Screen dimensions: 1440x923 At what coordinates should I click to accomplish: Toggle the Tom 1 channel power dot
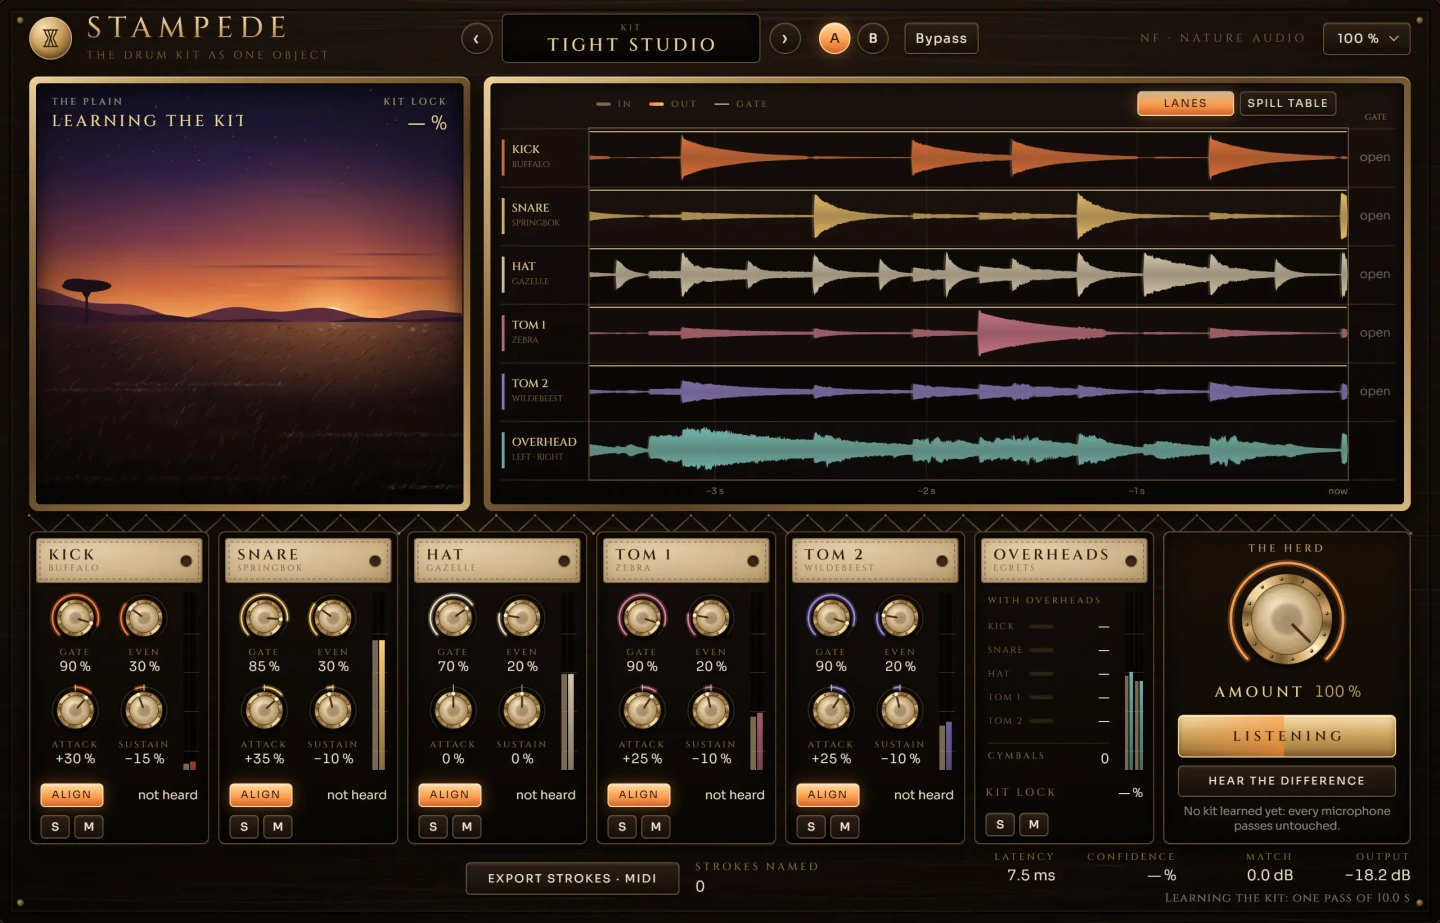pyautogui.click(x=753, y=561)
